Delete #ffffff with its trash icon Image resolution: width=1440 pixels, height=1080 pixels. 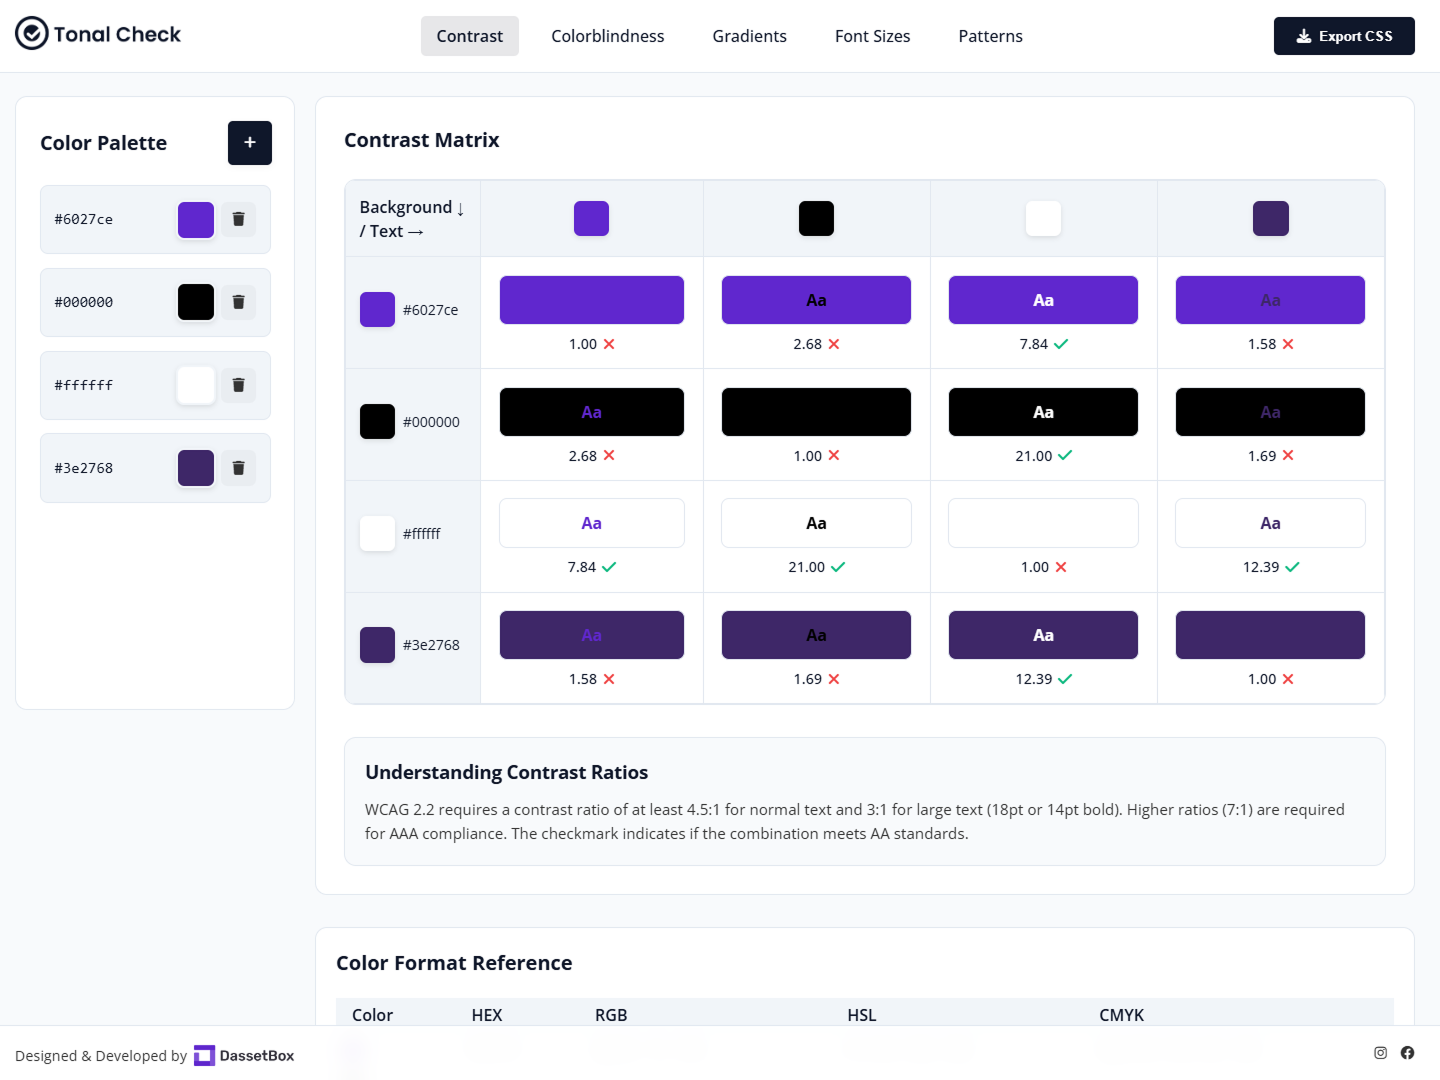tap(239, 385)
